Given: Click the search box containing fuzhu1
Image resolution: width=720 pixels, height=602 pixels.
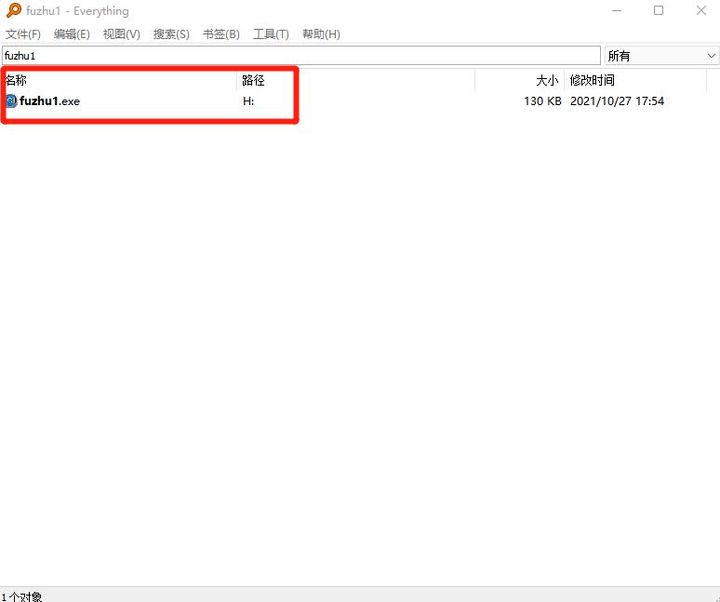Looking at the screenshot, I should 300,56.
